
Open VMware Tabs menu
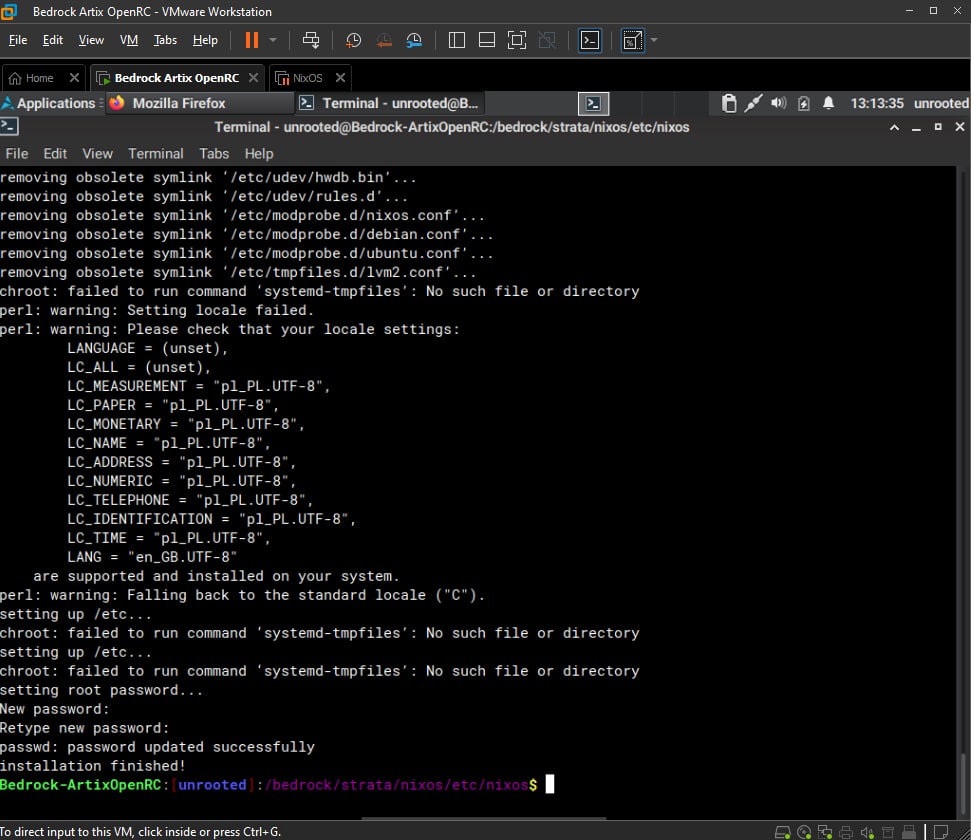(x=165, y=40)
